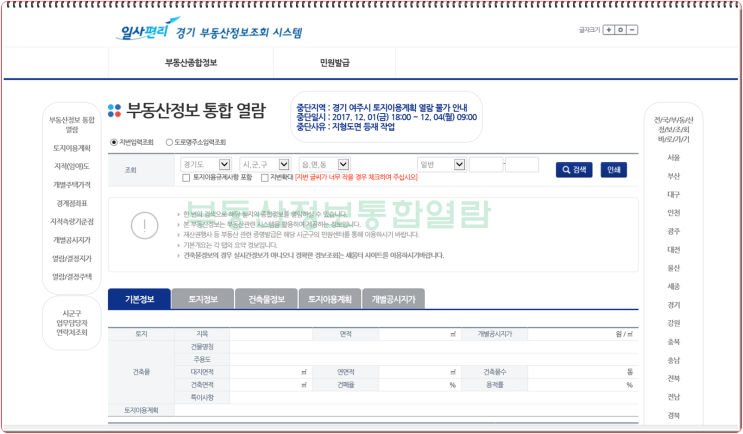Viewport: 743px width, 434px height.
Task: Click the 용적률 table cell label
Action: click(494, 385)
